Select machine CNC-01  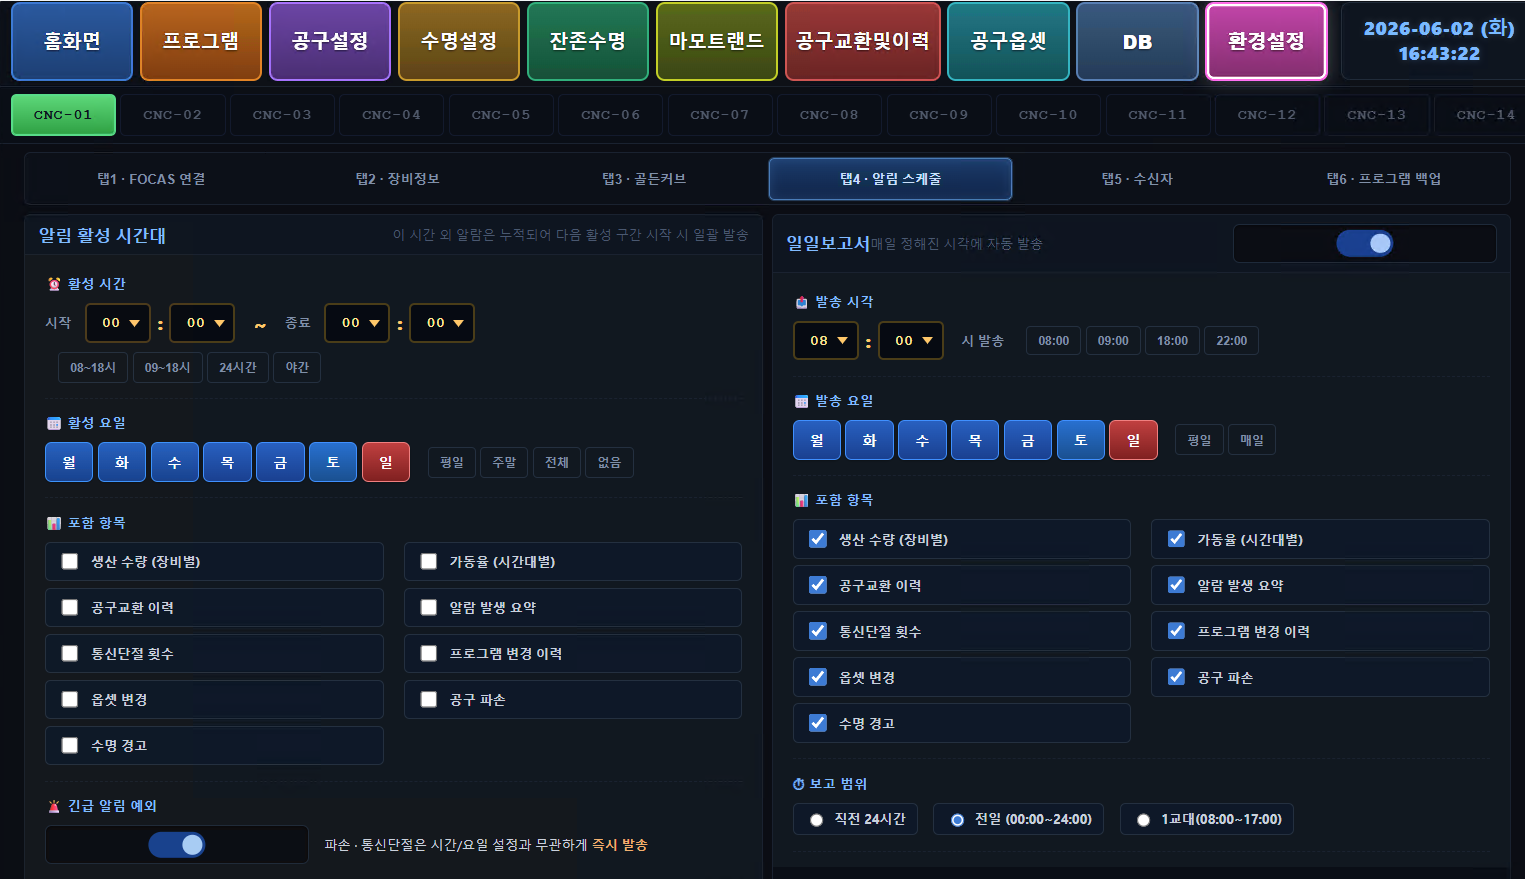pyautogui.click(x=63, y=115)
